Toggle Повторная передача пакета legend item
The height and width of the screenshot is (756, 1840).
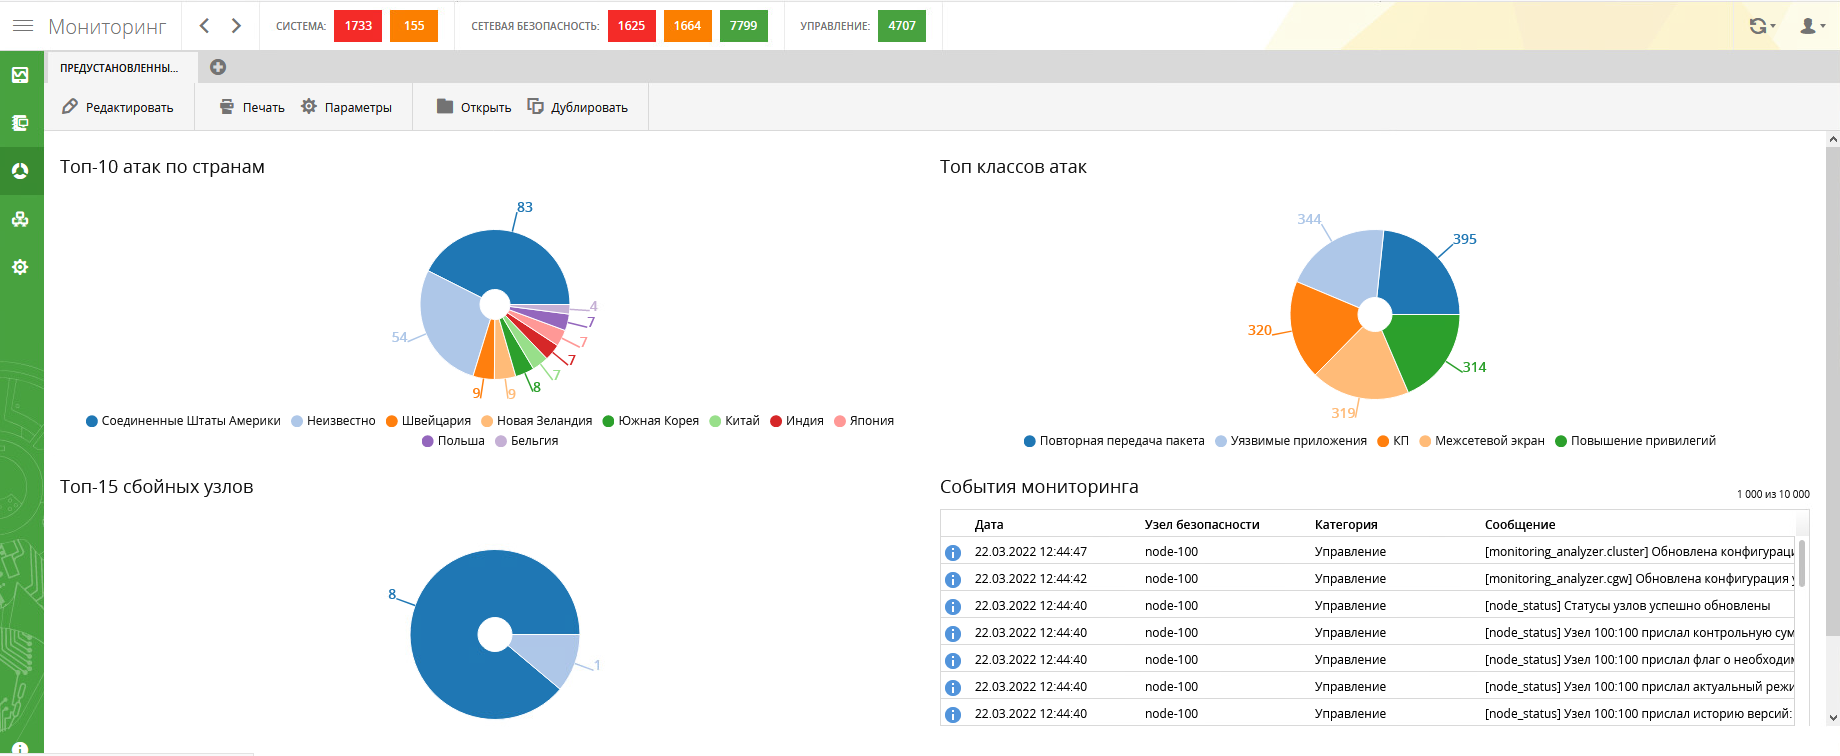click(1114, 441)
